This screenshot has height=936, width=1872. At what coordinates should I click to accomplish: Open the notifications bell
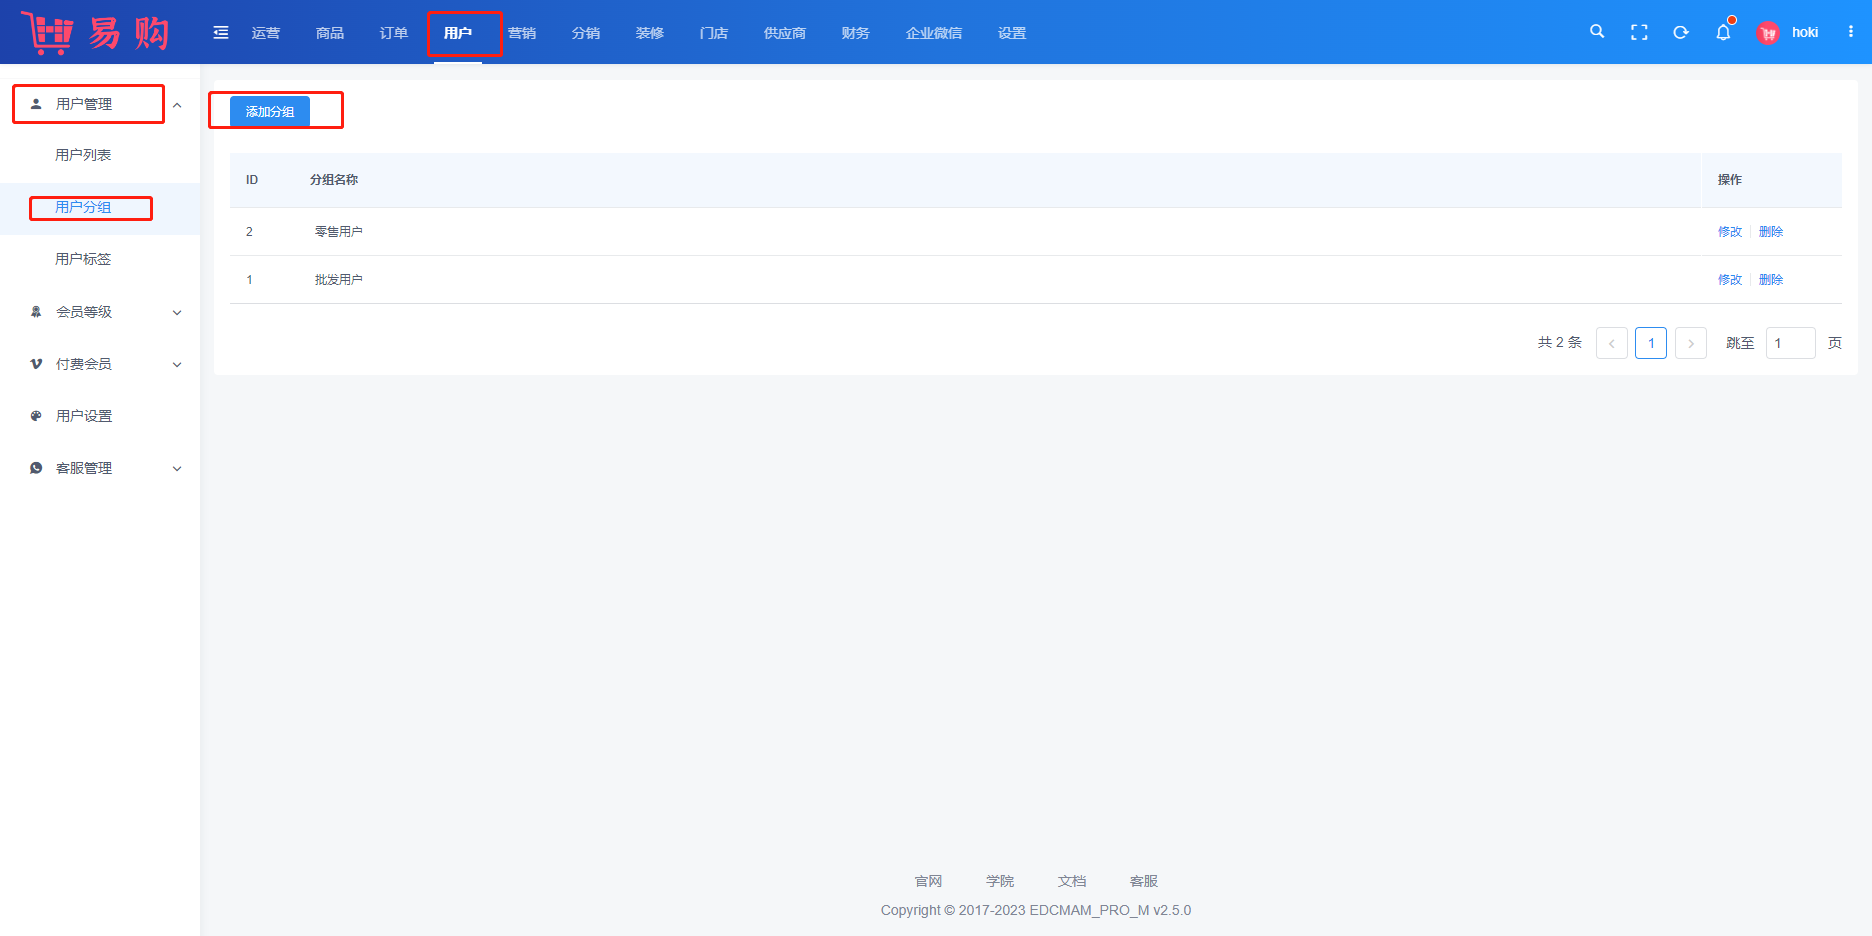(x=1723, y=32)
